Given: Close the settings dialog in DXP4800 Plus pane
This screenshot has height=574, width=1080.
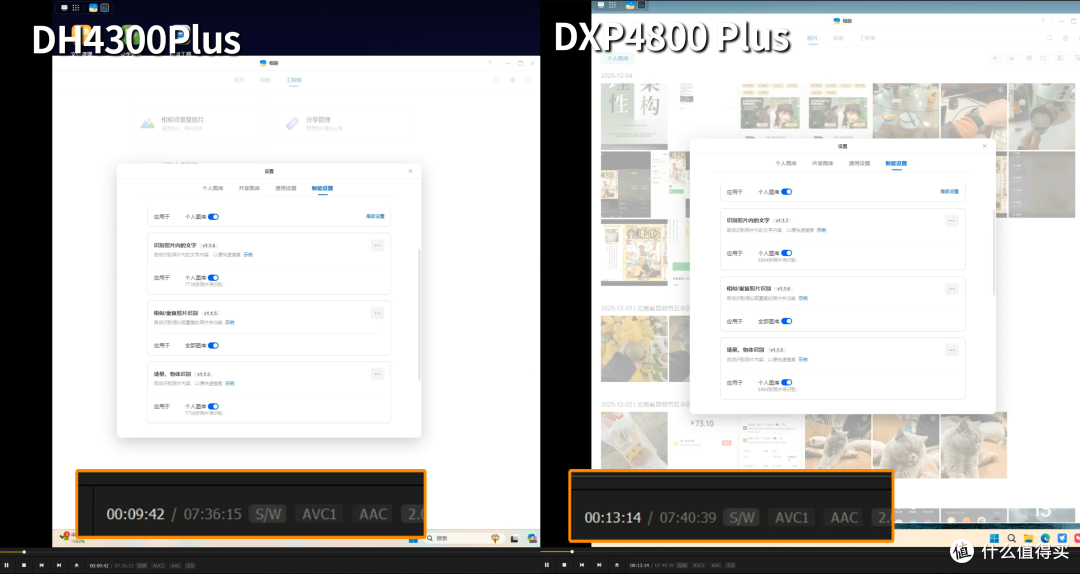Looking at the screenshot, I should [984, 146].
